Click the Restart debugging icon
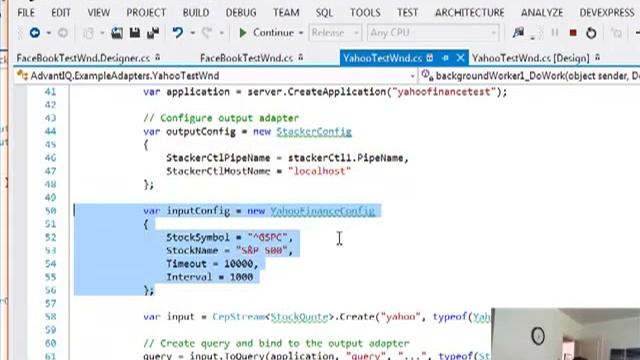This screenshot has height=360, width=640. pos(591,33)
